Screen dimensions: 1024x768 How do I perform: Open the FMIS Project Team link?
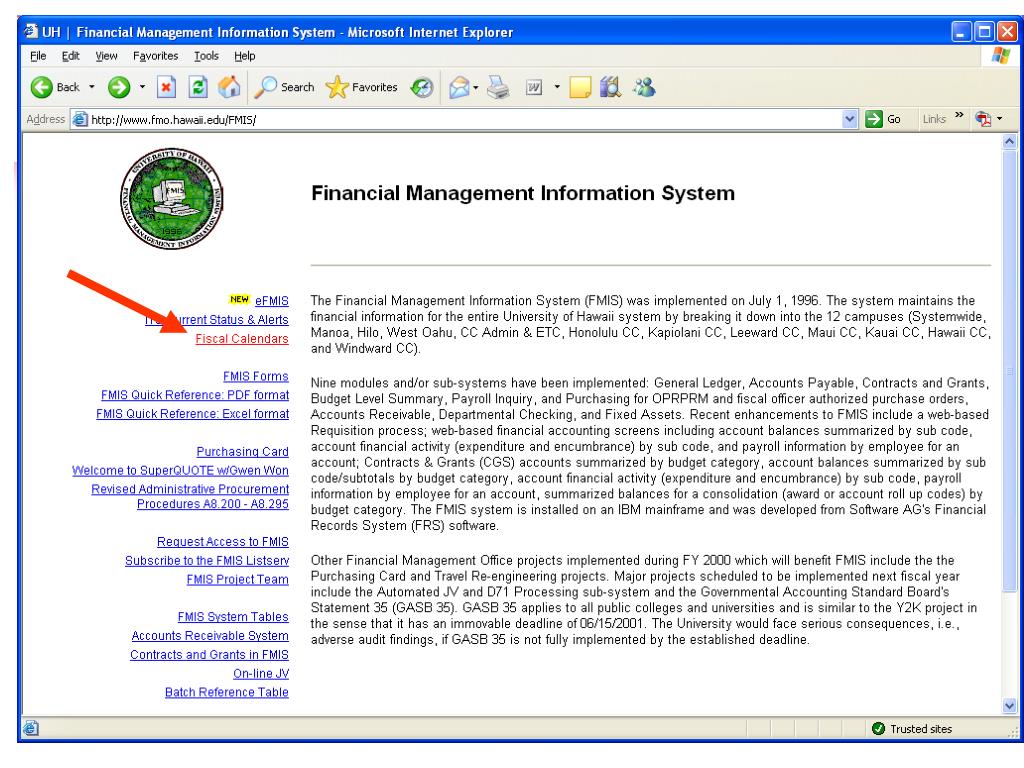[238, 580]
